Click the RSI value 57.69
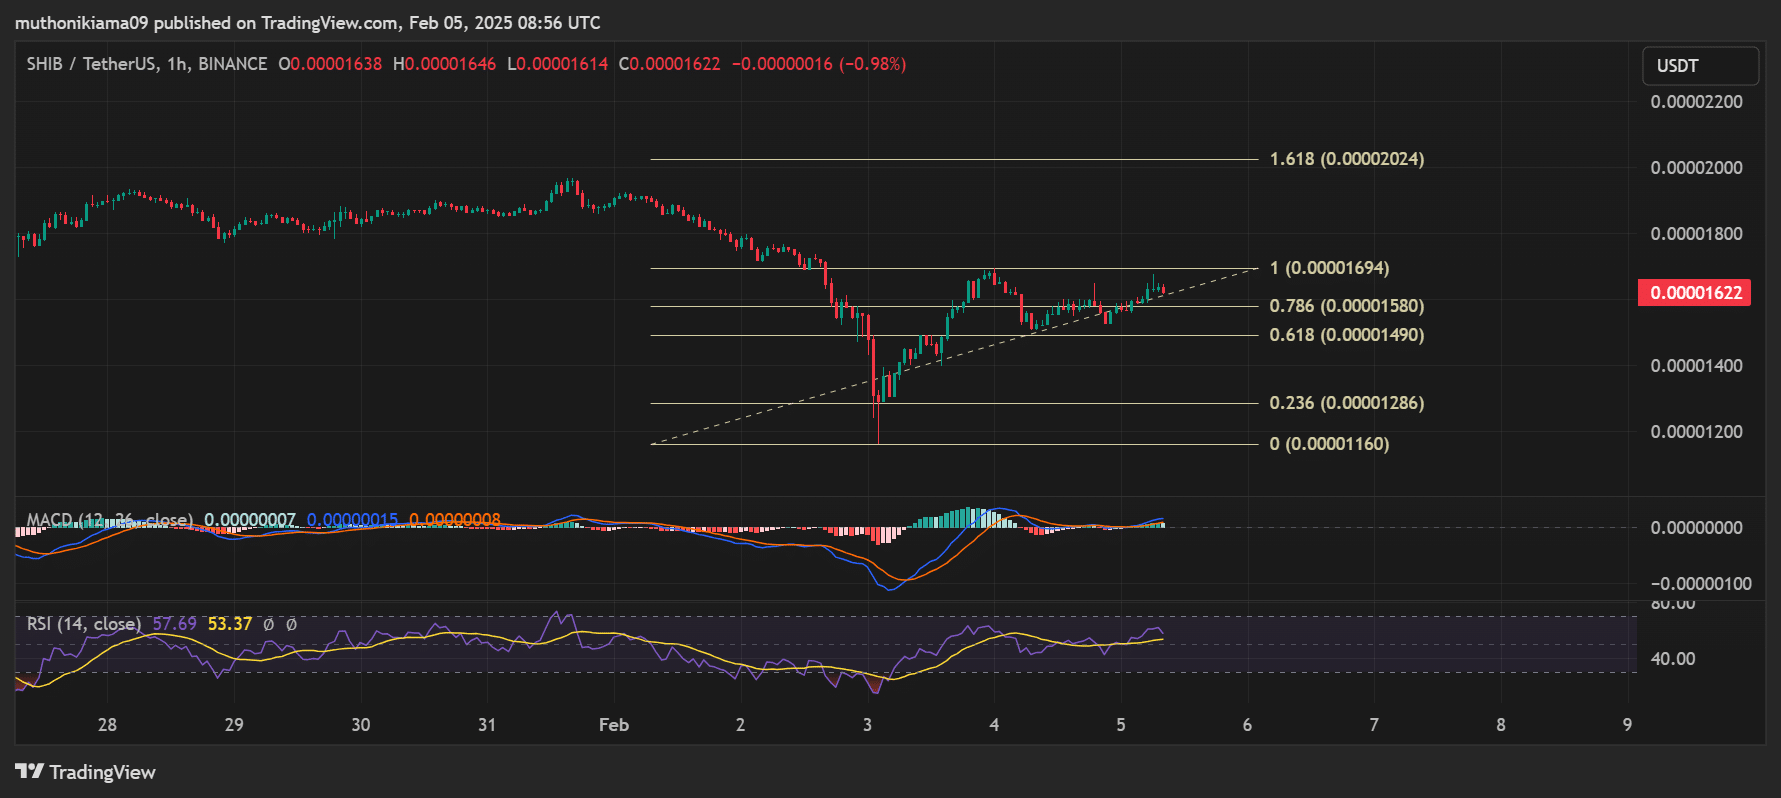Screen dimensions: 1781x798 click(174, 624)
